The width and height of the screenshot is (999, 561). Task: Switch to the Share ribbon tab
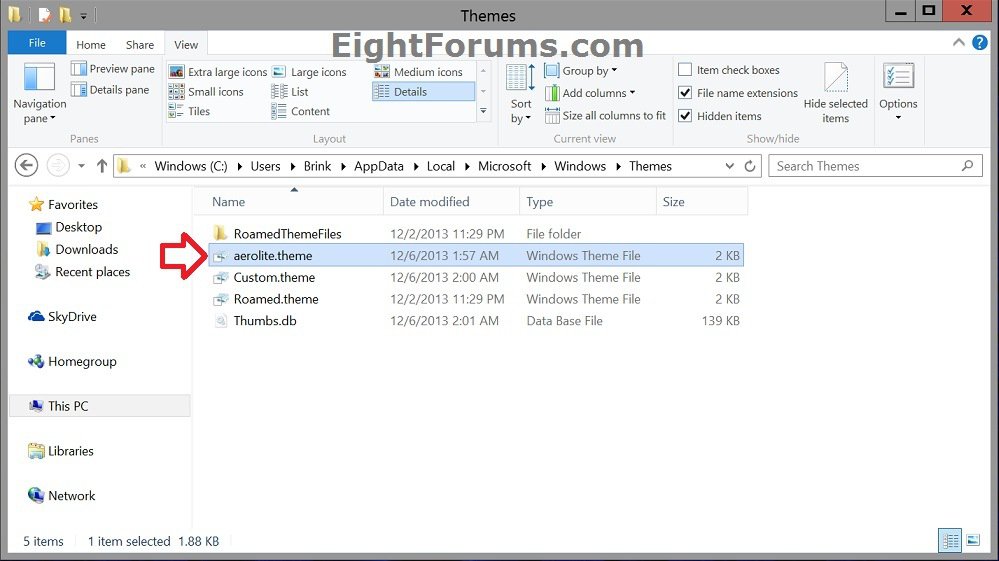tap(140, 44)
